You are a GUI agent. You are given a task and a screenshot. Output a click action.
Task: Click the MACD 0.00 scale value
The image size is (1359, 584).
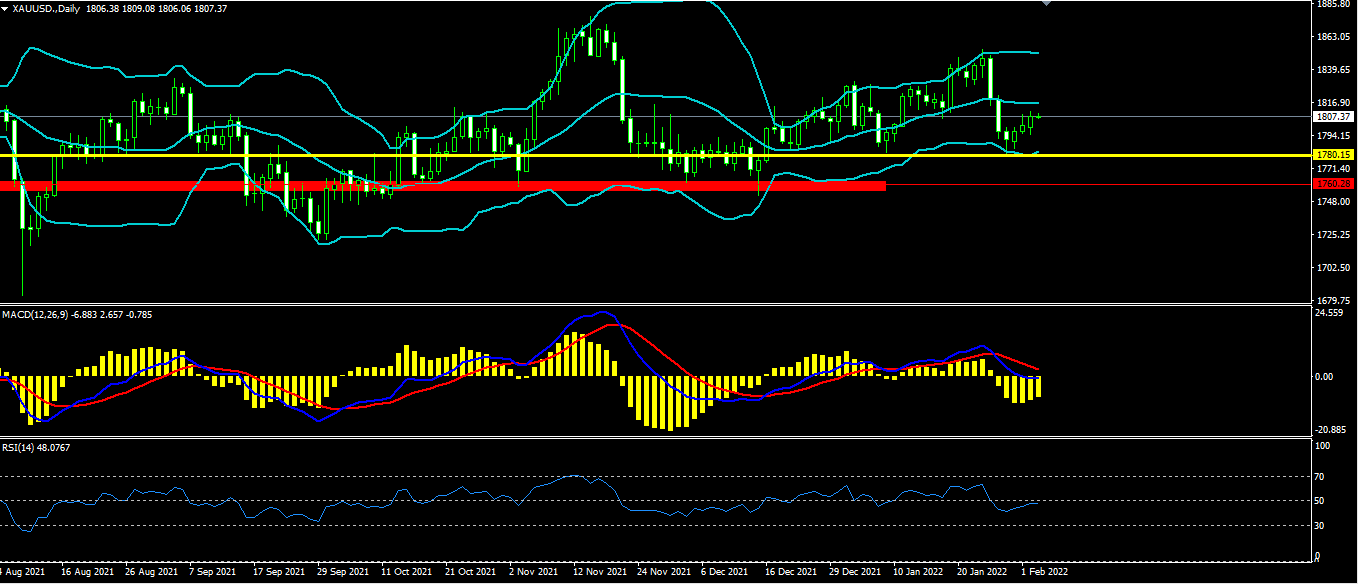click(1323, 377)
